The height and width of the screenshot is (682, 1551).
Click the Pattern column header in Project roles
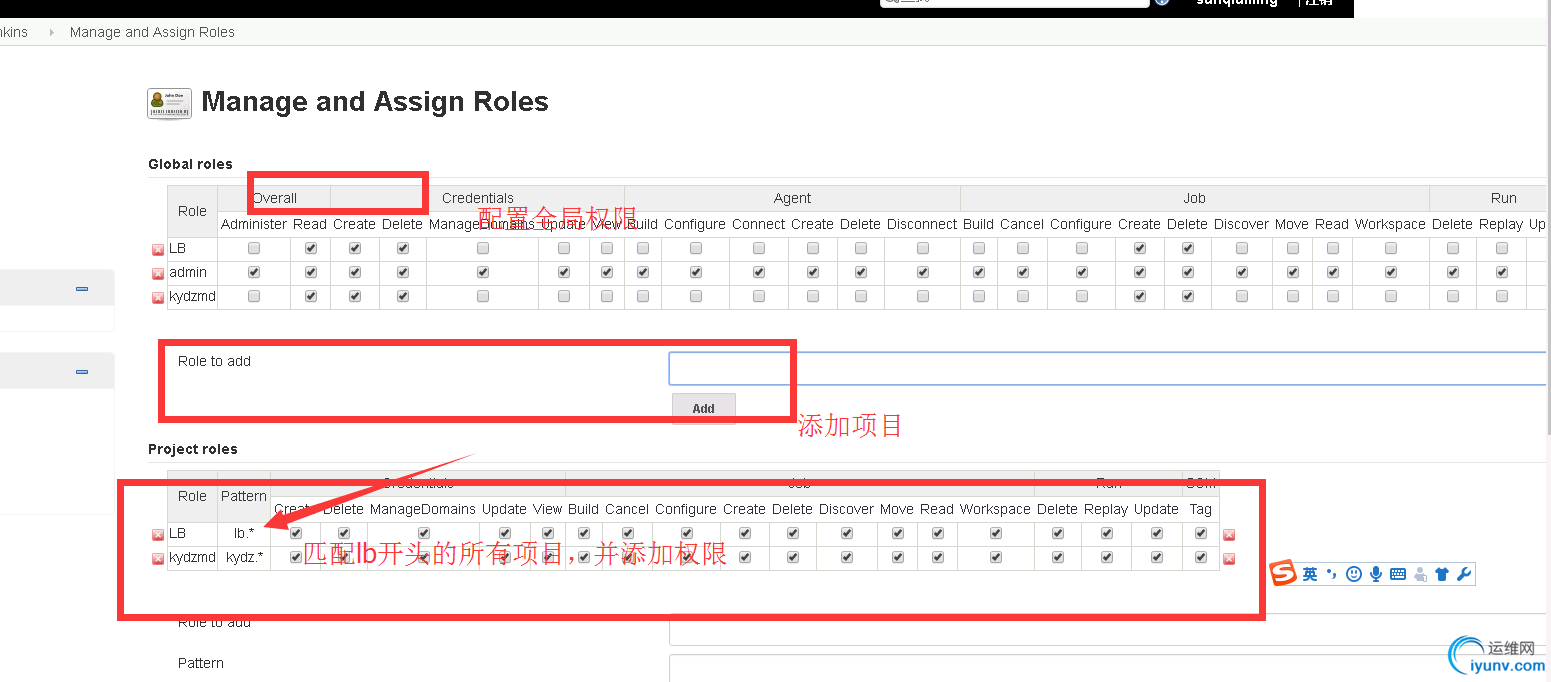pyautogui.click(x=244, y=497)
